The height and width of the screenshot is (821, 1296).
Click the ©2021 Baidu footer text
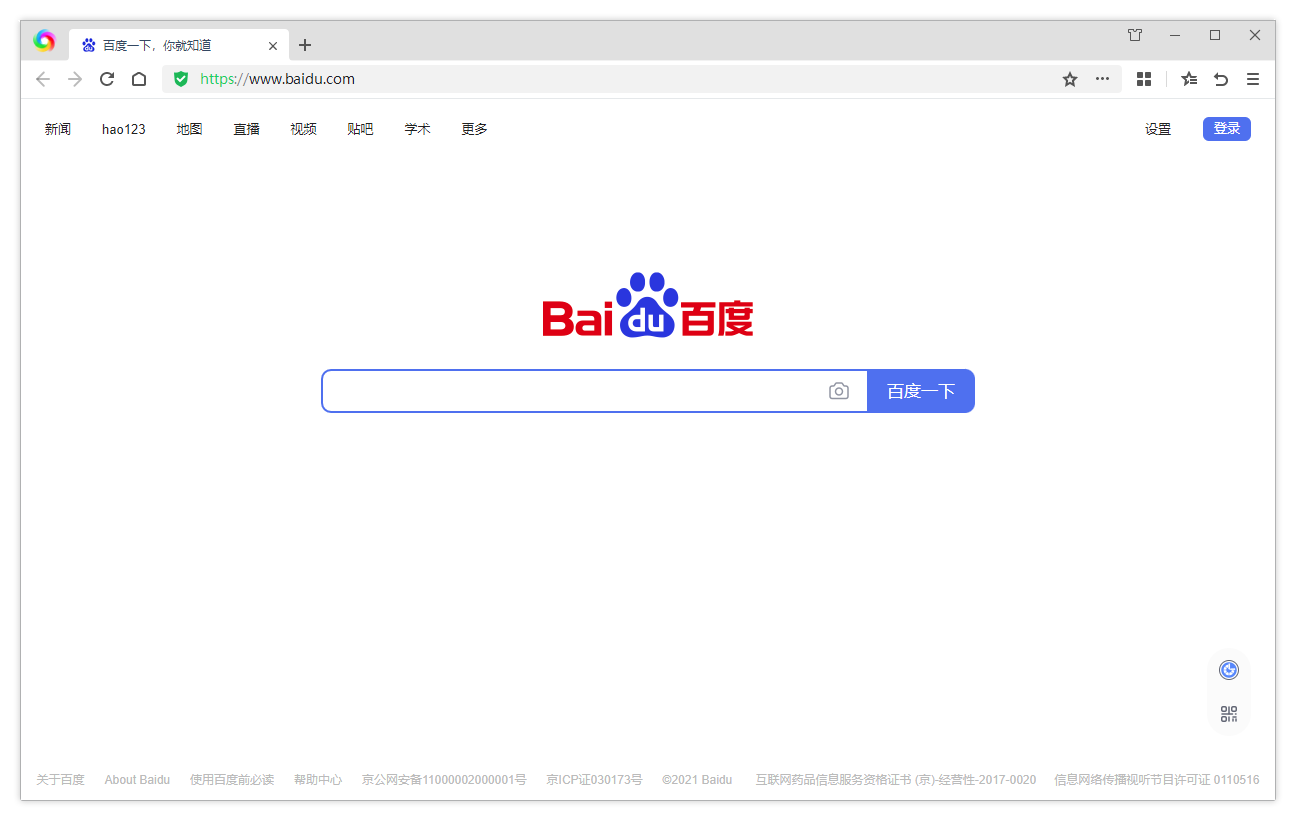click(697, 780)
